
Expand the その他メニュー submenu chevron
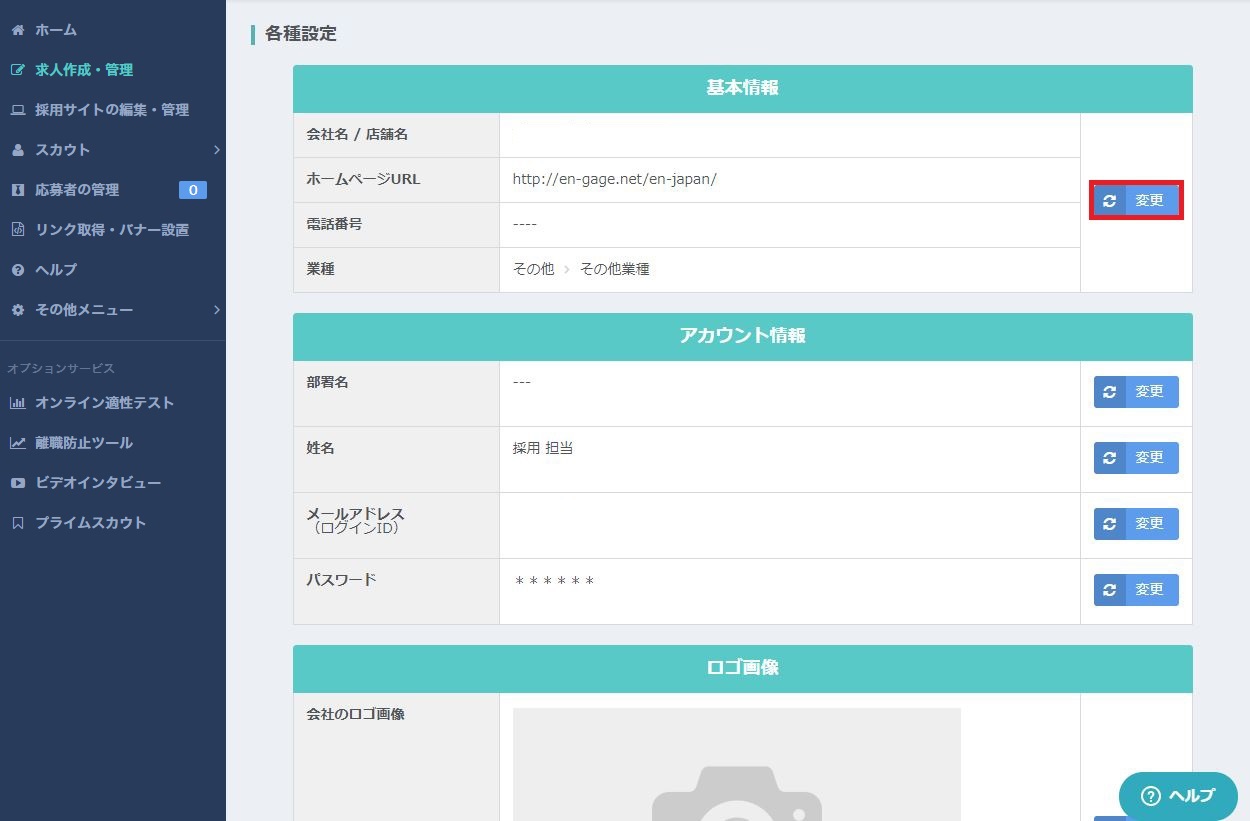coord(216,310)
